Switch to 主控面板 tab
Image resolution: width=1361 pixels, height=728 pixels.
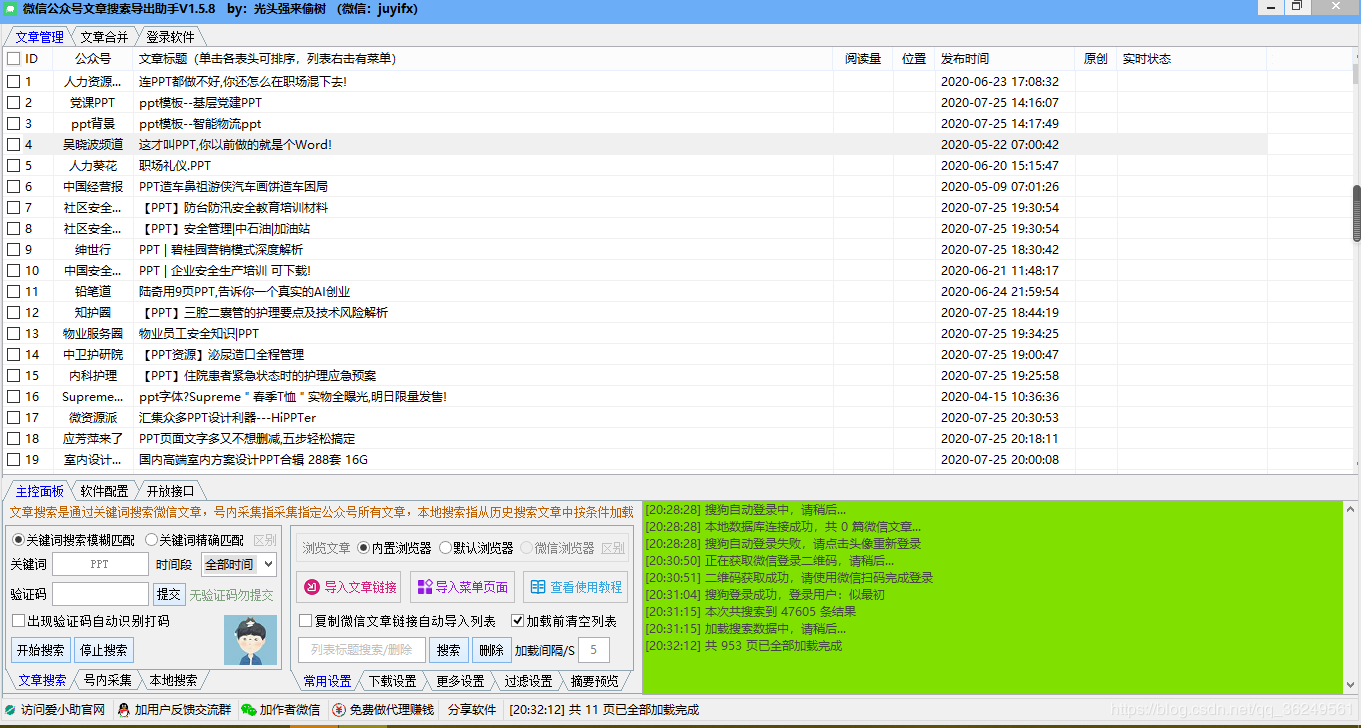(x=40, y=491)
